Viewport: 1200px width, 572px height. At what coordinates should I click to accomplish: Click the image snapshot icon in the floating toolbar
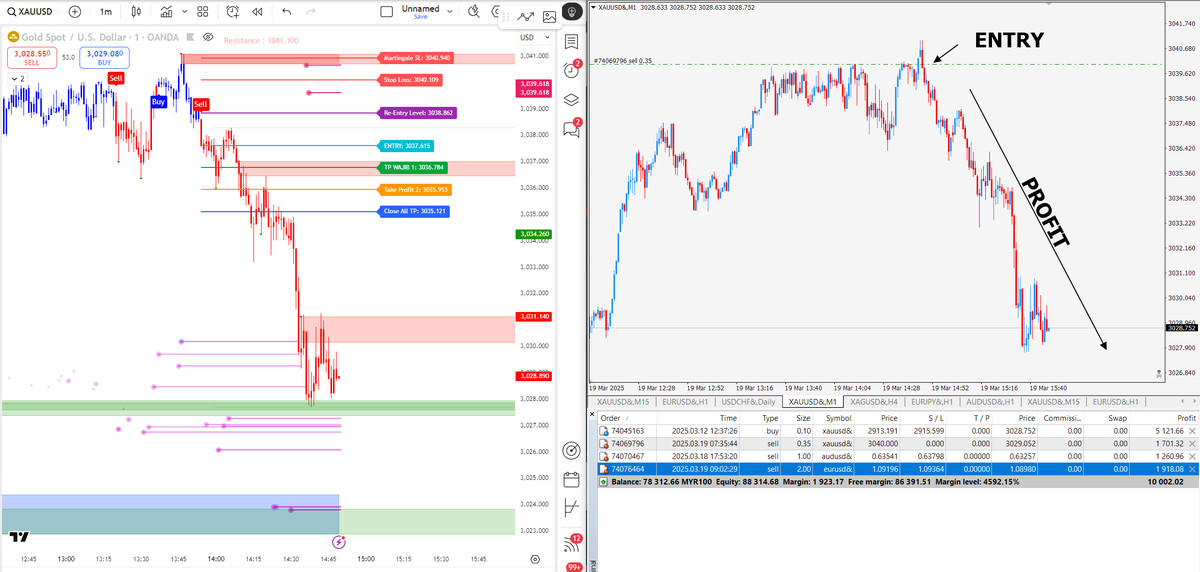[x=549, y=16]
